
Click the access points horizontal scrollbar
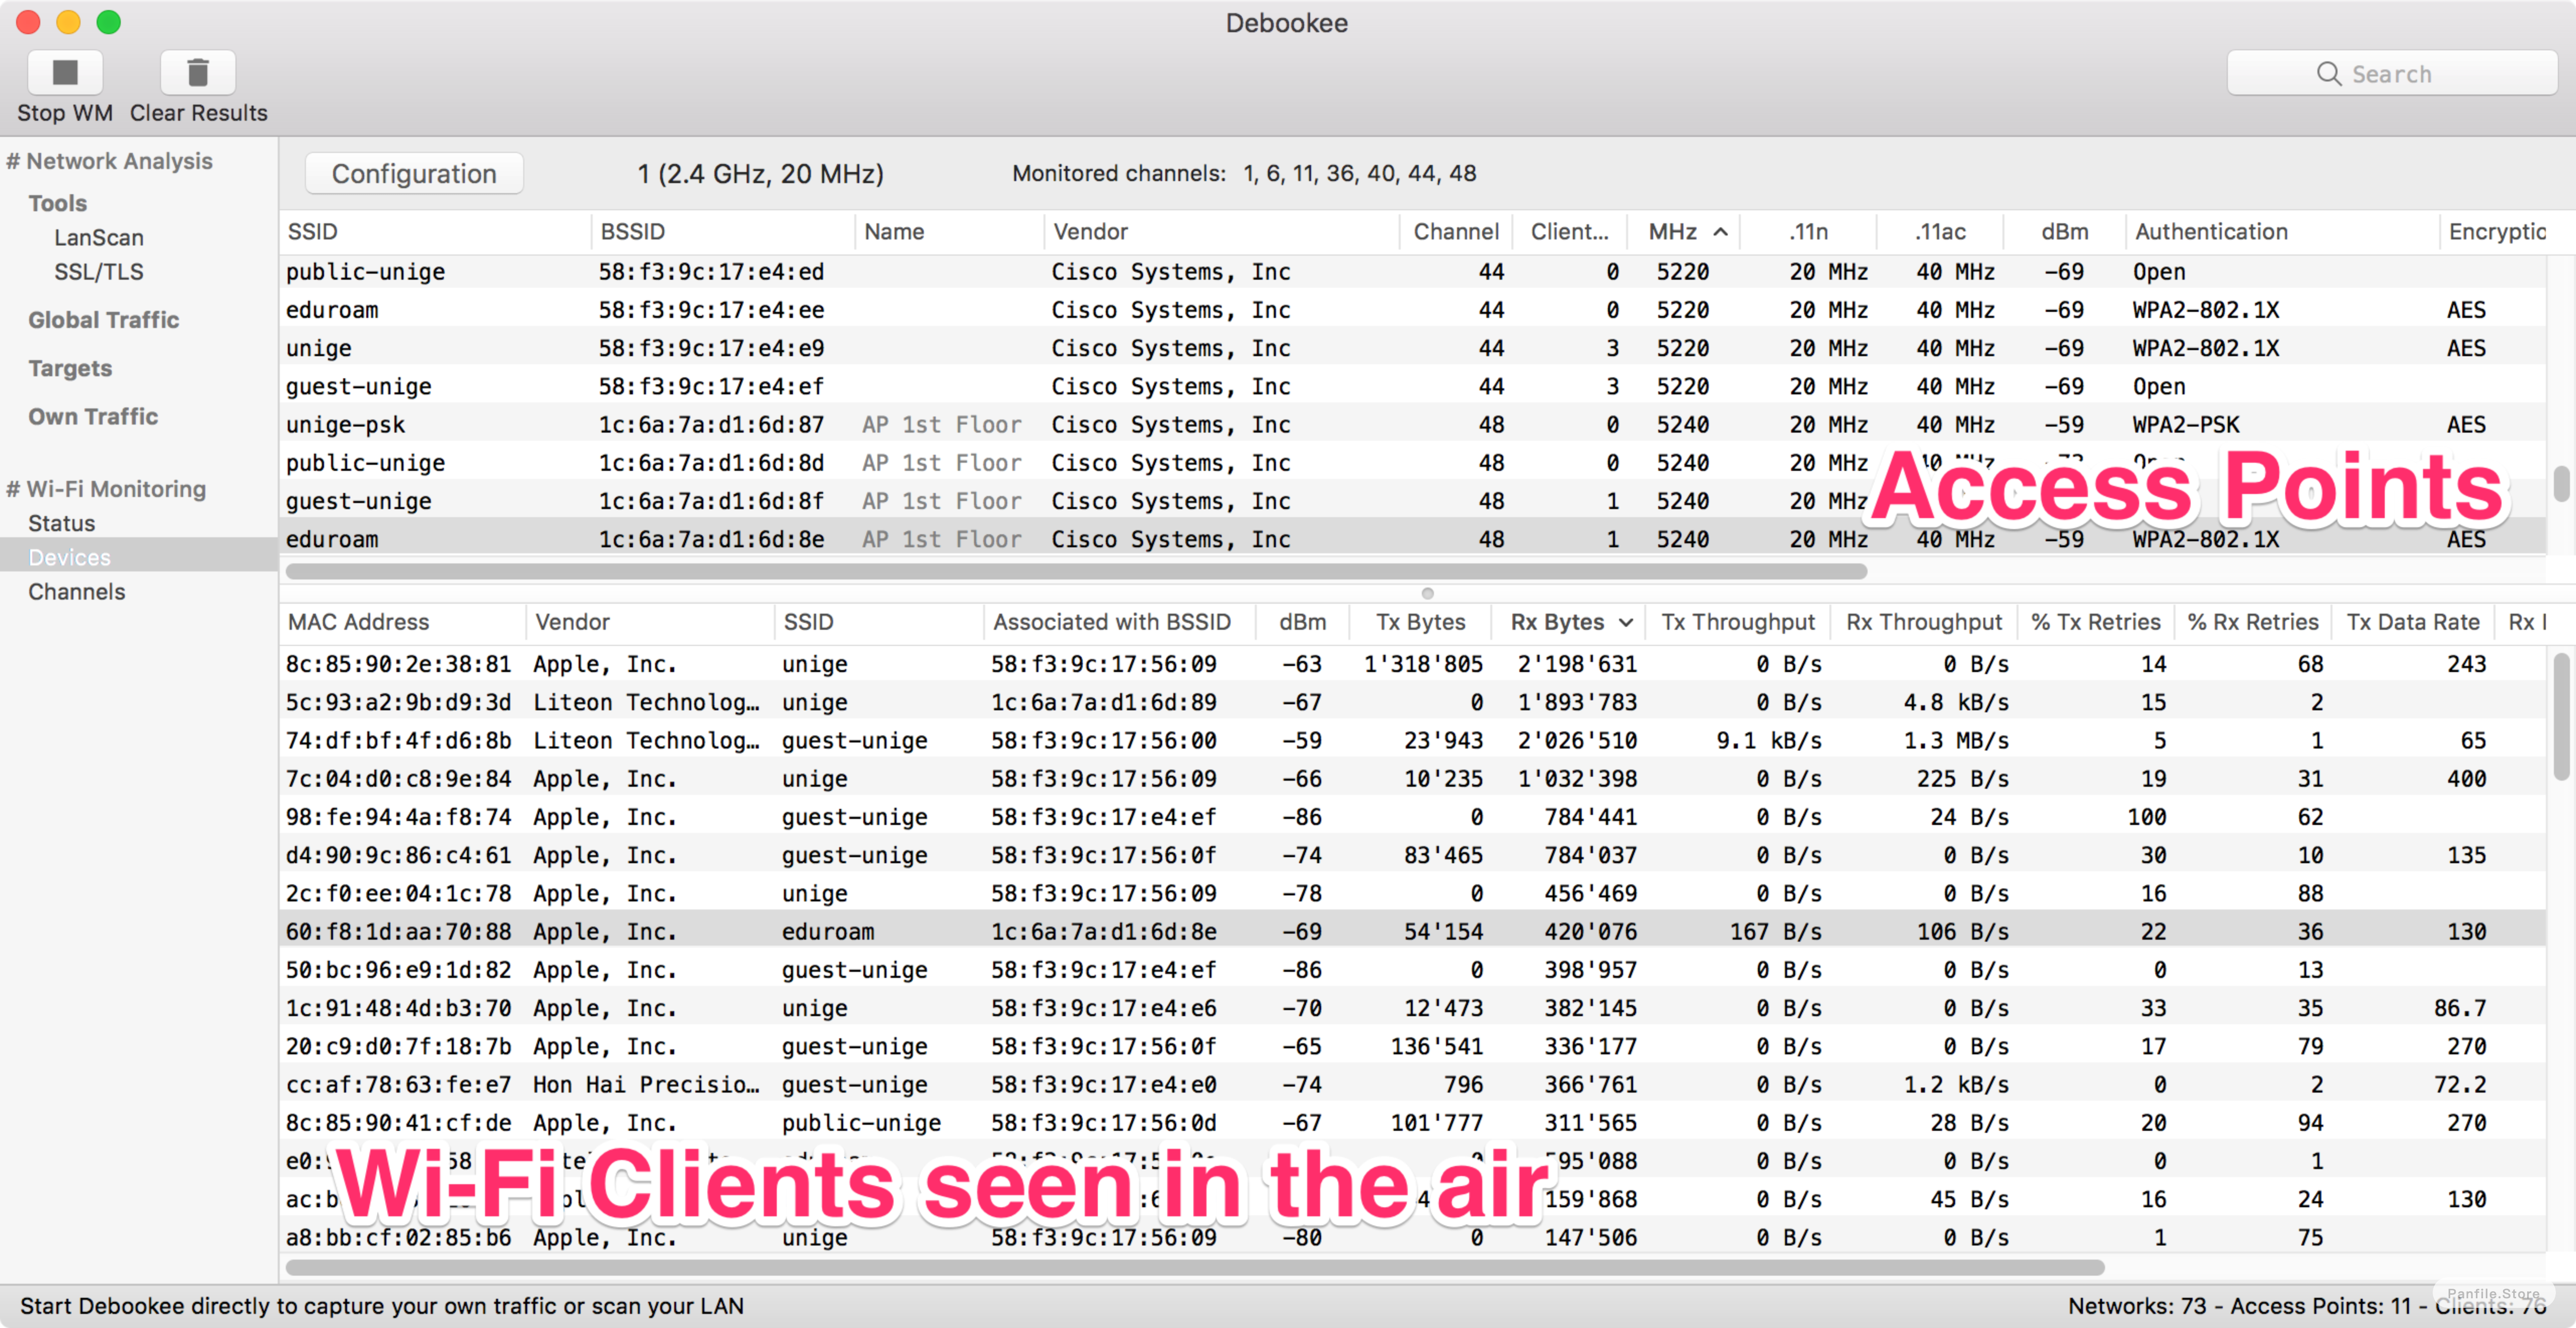tap(1076, 571)
